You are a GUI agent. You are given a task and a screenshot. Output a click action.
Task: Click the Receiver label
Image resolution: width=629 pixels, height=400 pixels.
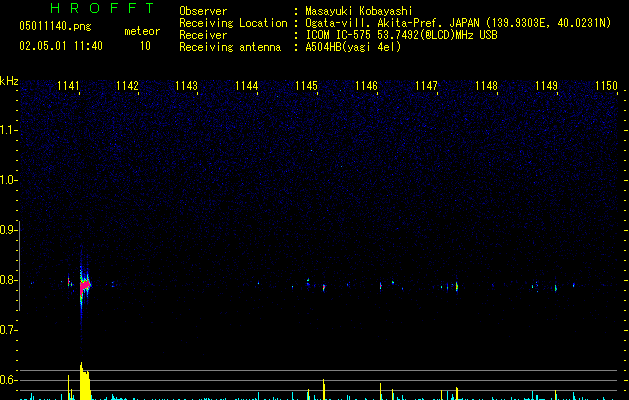click(x=203, y=35)
